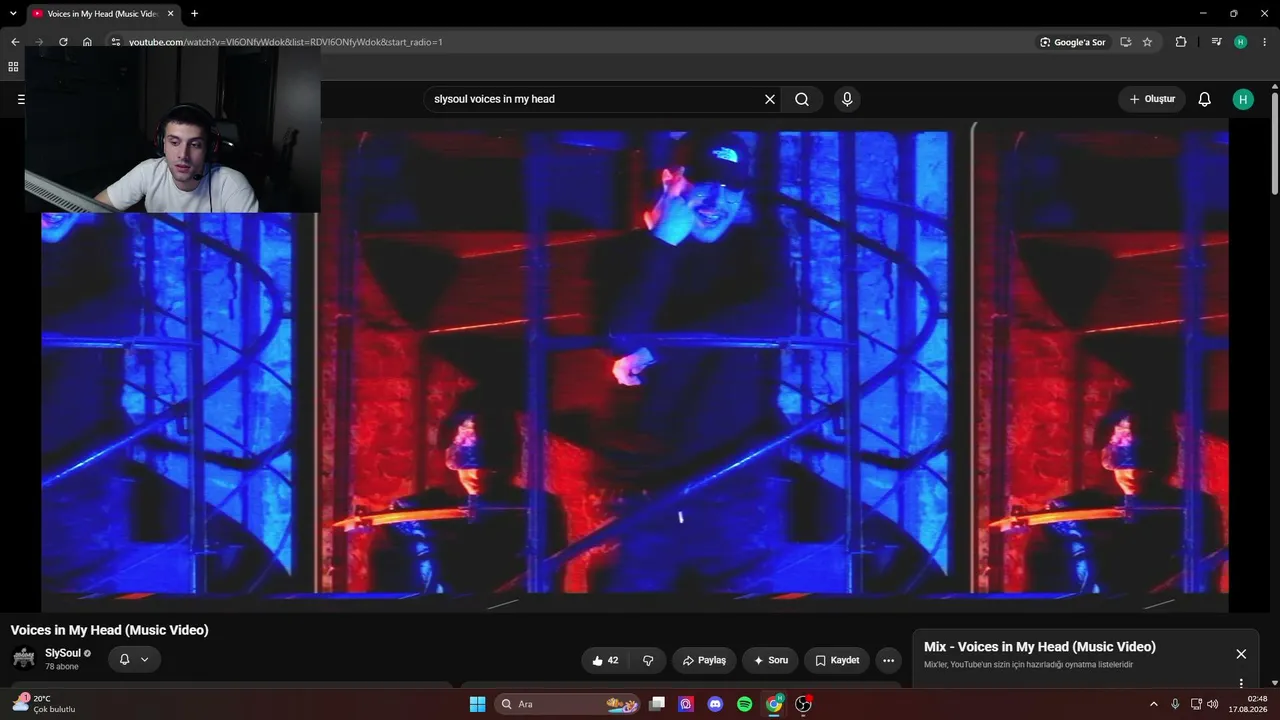The height and width of the screenshot is (720, 1280).
Task: Click the 'Voices in My Head (Music Video)' video title
Action: point(110,630)
